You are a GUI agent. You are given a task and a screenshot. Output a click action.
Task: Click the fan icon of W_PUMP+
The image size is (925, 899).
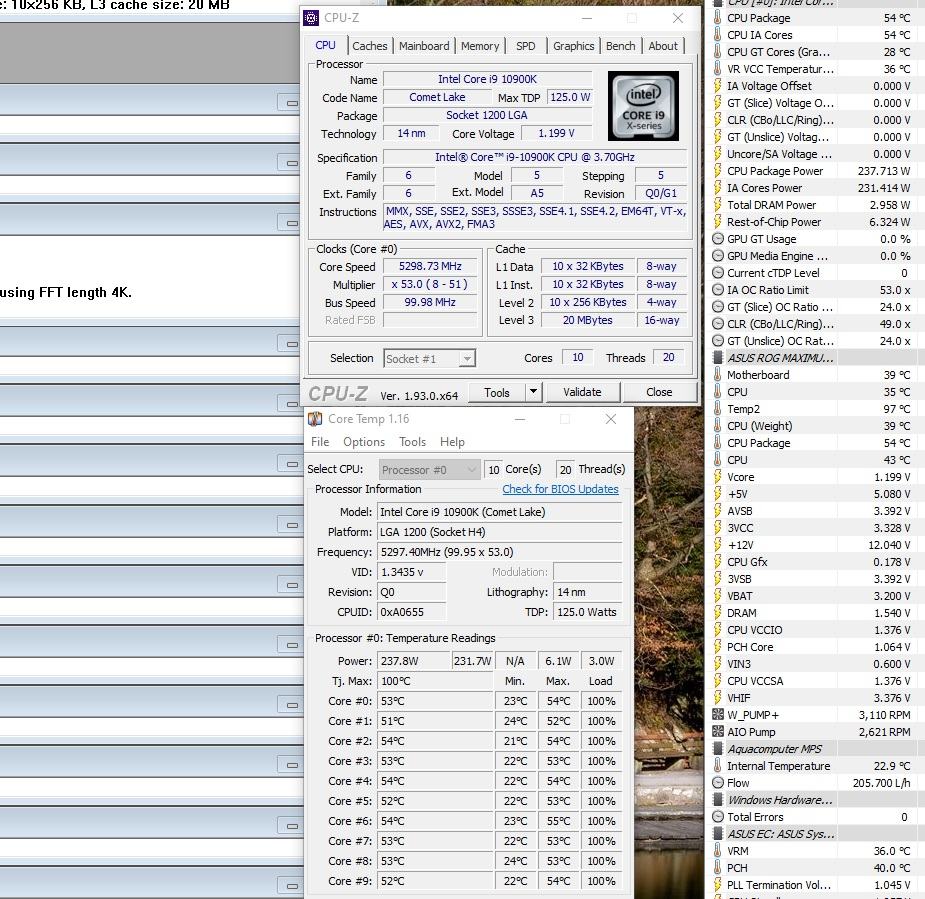pyautogui.click(x=717, y=715)
